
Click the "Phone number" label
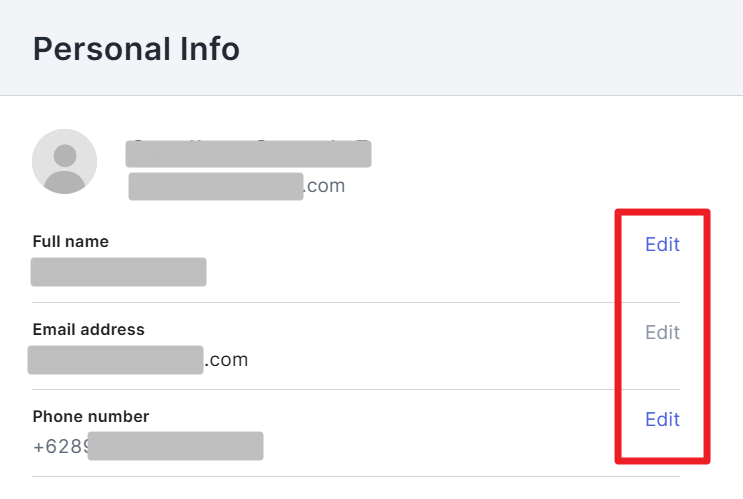pyautogui.click(x=91, y=416)
